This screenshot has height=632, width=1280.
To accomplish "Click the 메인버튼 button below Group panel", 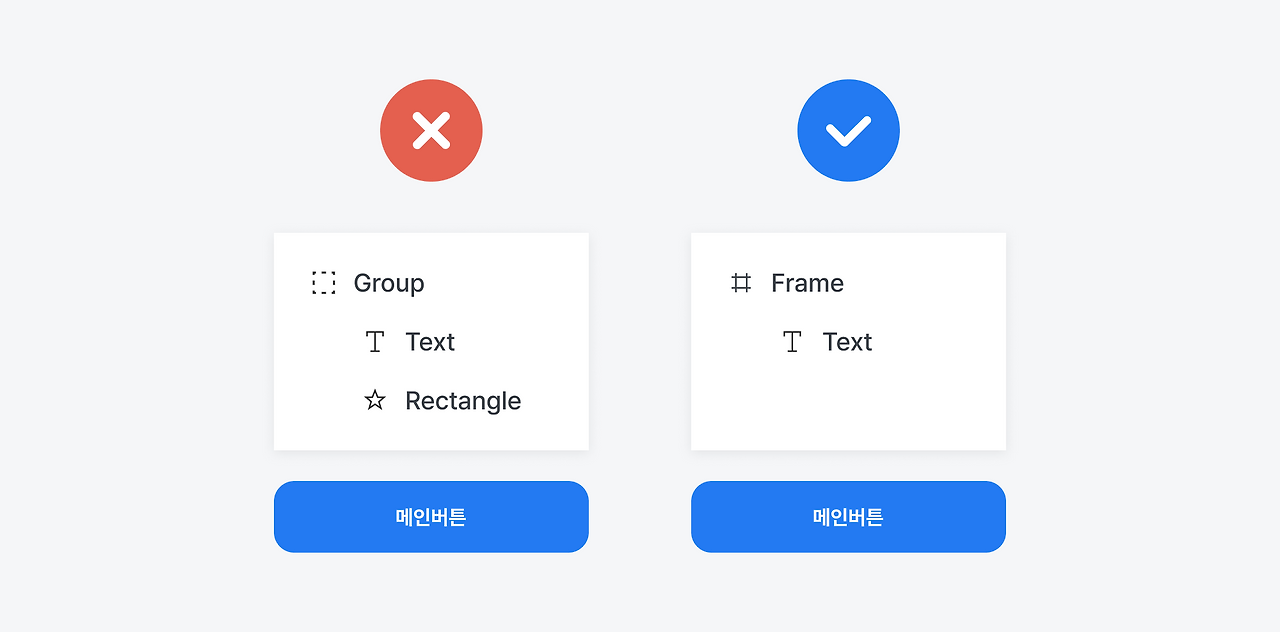I will click(431, 517).
